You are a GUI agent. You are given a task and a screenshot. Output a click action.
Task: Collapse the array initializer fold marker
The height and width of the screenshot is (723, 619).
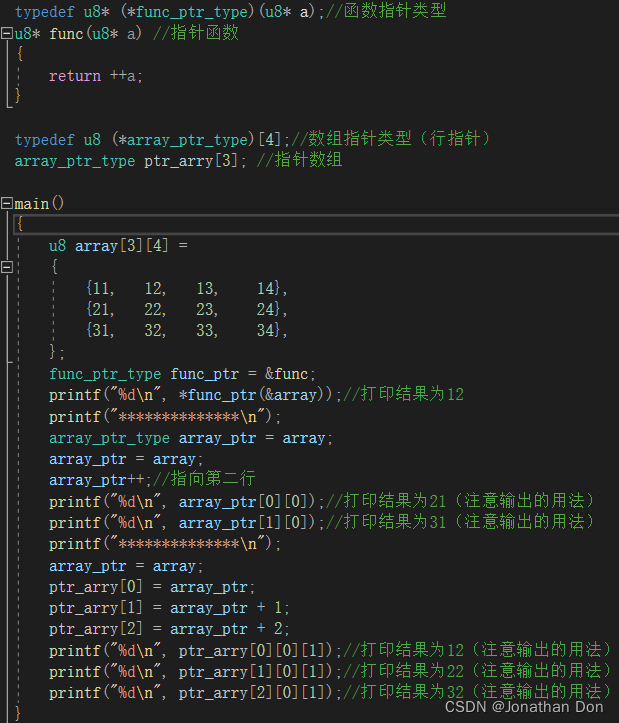click(7, 267)
